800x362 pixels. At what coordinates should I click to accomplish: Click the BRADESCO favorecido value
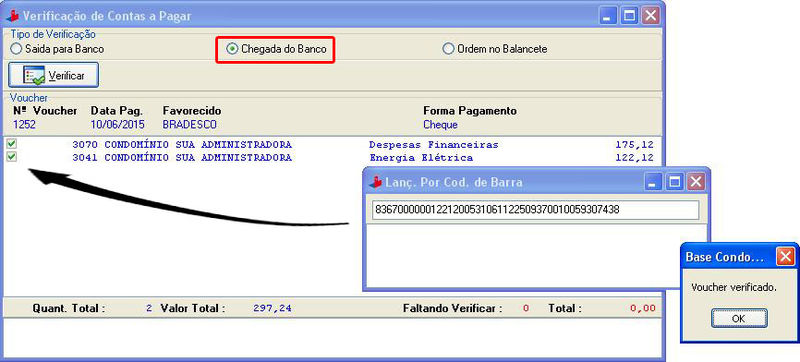pos(189,124)
